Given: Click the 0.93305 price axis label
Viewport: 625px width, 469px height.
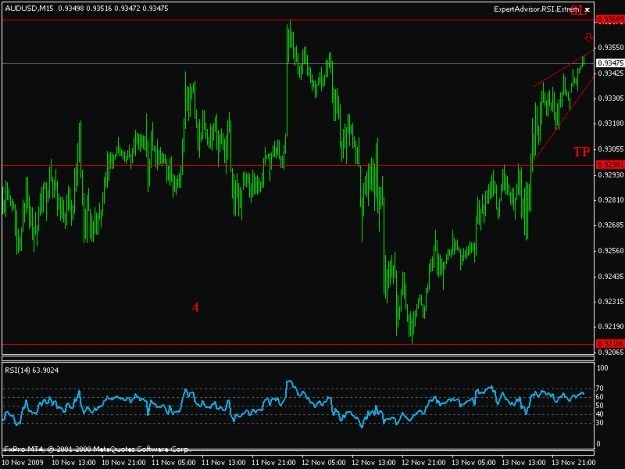Looking at the screenshot, I should pos(611,98).
